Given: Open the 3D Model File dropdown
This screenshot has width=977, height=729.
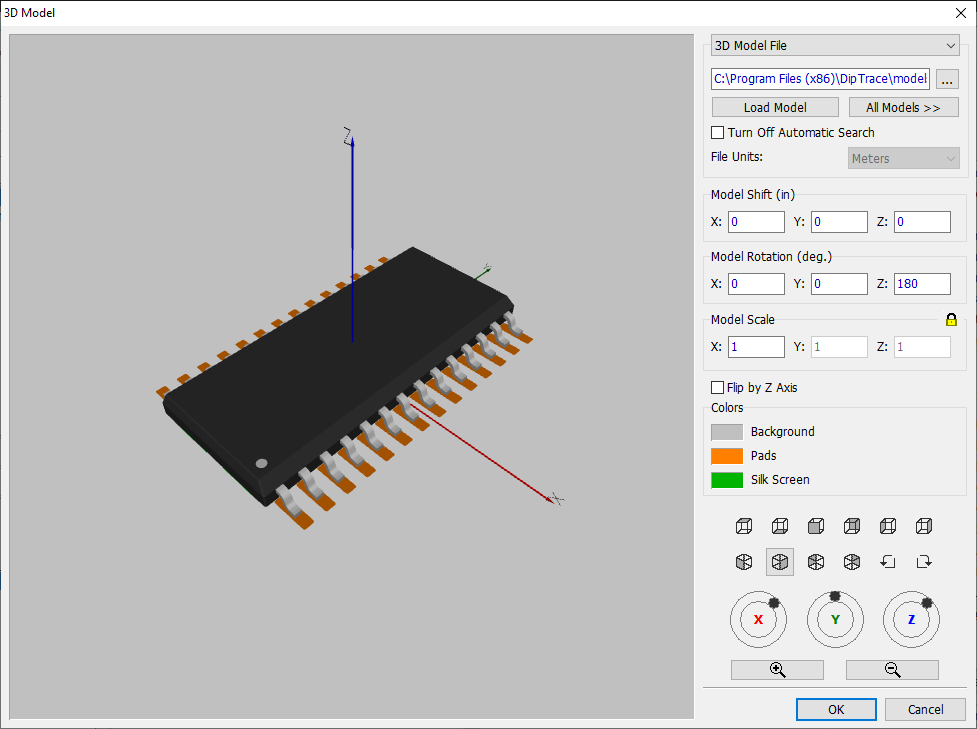Looking at the screenshot, I should coord(835,45).
